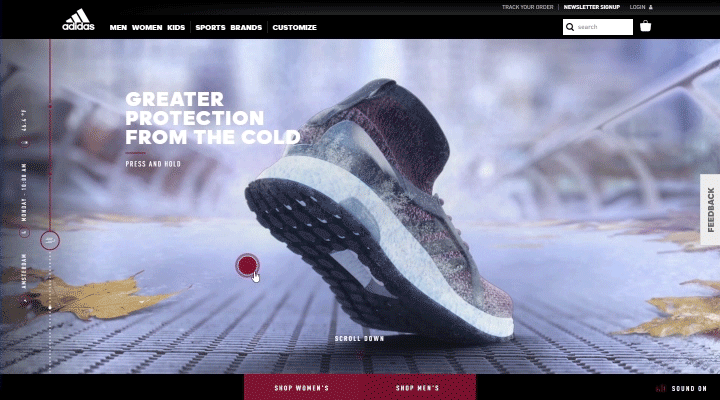Click Shop Women's button
Viewport: 720px width, 400px height.
[x=302, y=388]
